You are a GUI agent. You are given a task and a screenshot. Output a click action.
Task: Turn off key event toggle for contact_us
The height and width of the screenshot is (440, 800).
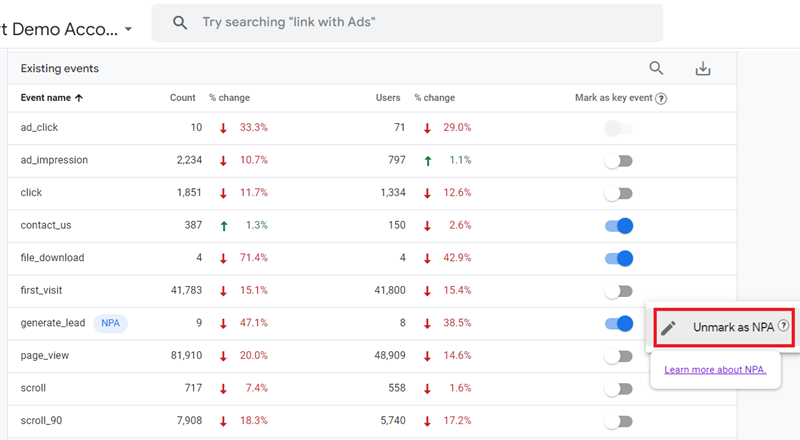[x=619, y=226]
